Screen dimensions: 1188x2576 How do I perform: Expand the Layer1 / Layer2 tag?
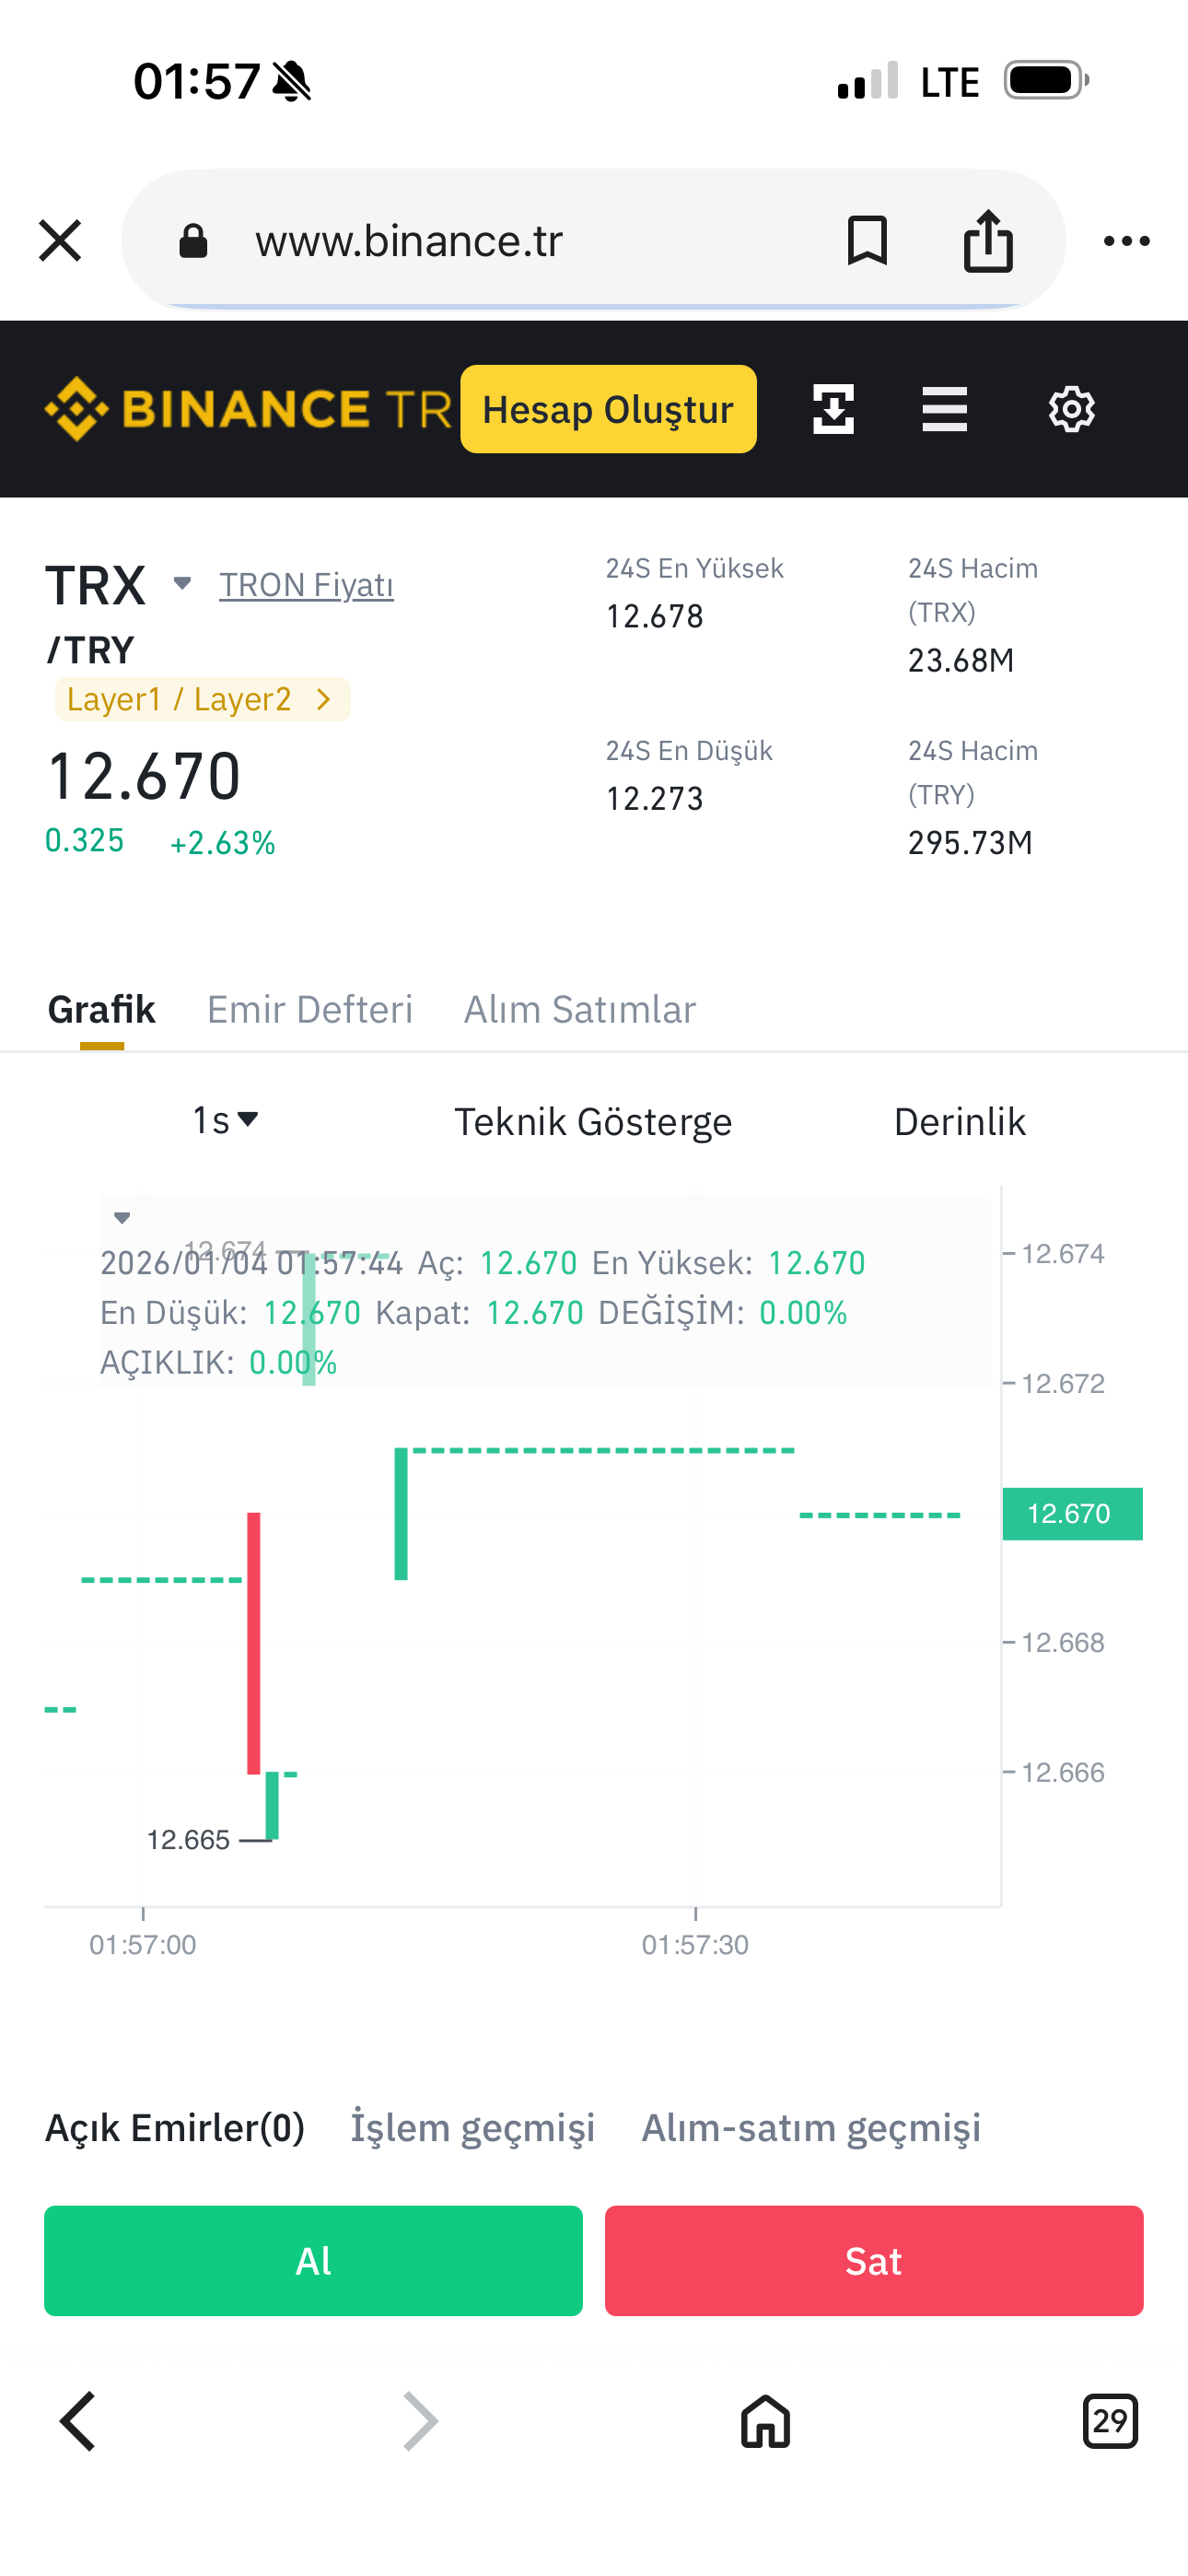(202, 699)
